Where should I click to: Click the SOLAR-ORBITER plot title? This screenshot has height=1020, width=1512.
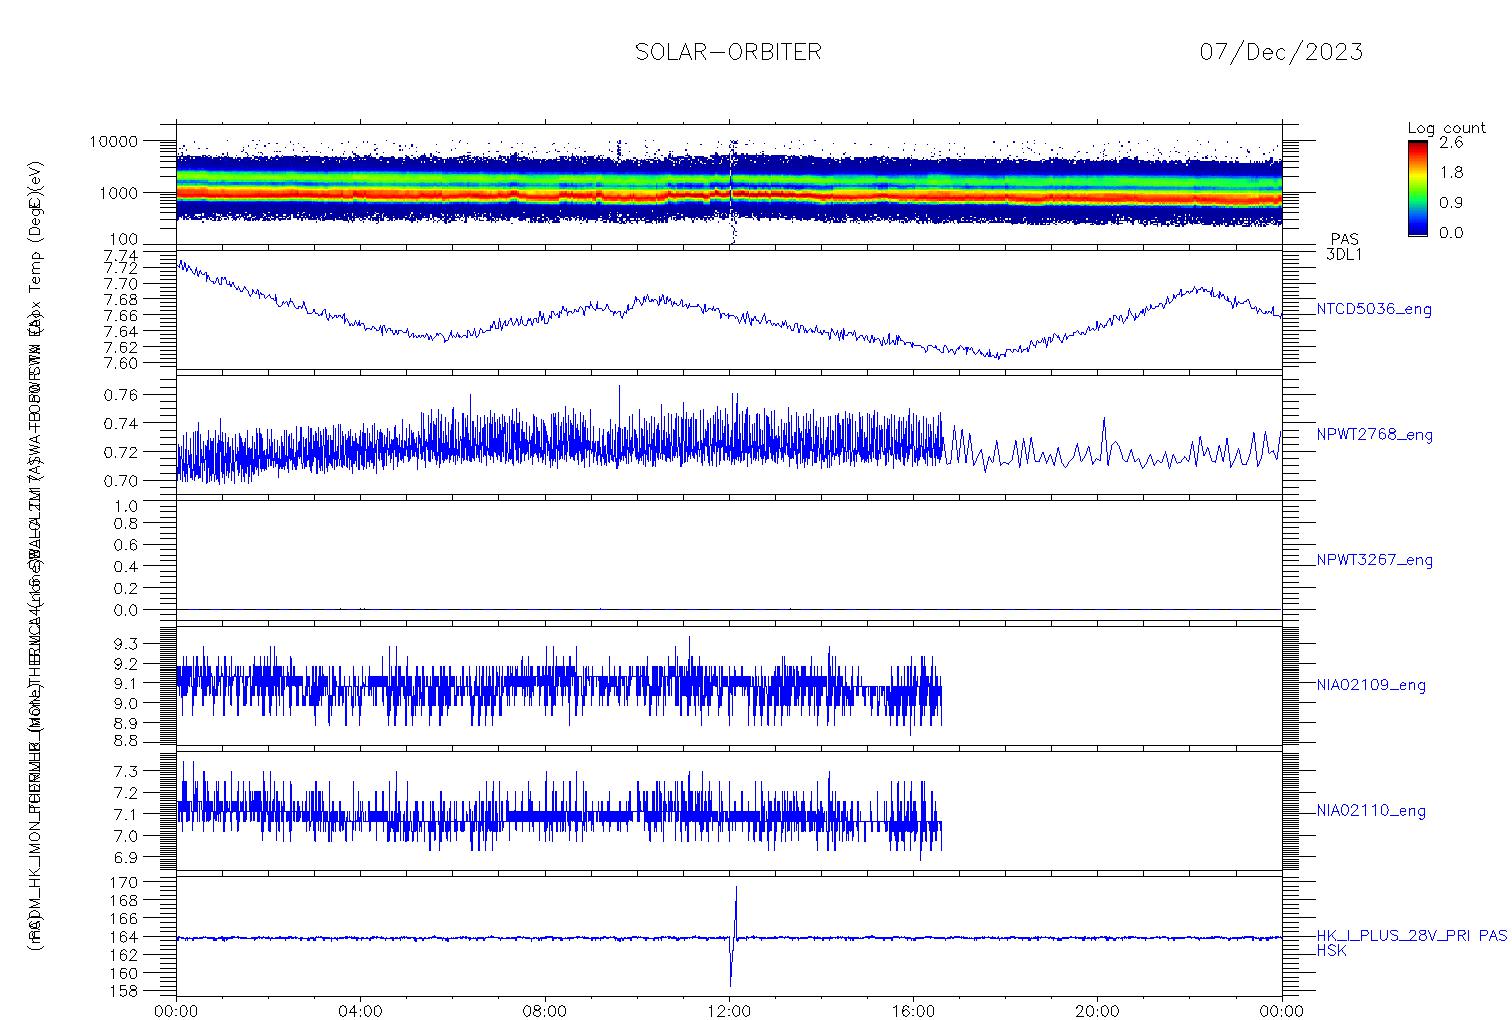[x=728, y=52]
